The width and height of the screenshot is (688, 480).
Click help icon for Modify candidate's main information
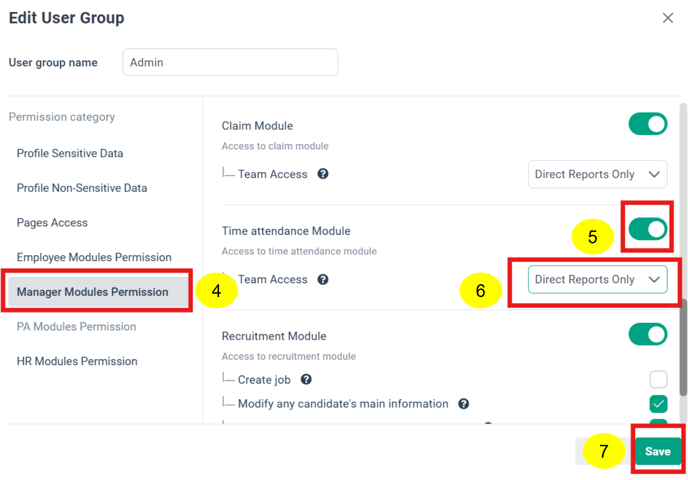[463, 404]
